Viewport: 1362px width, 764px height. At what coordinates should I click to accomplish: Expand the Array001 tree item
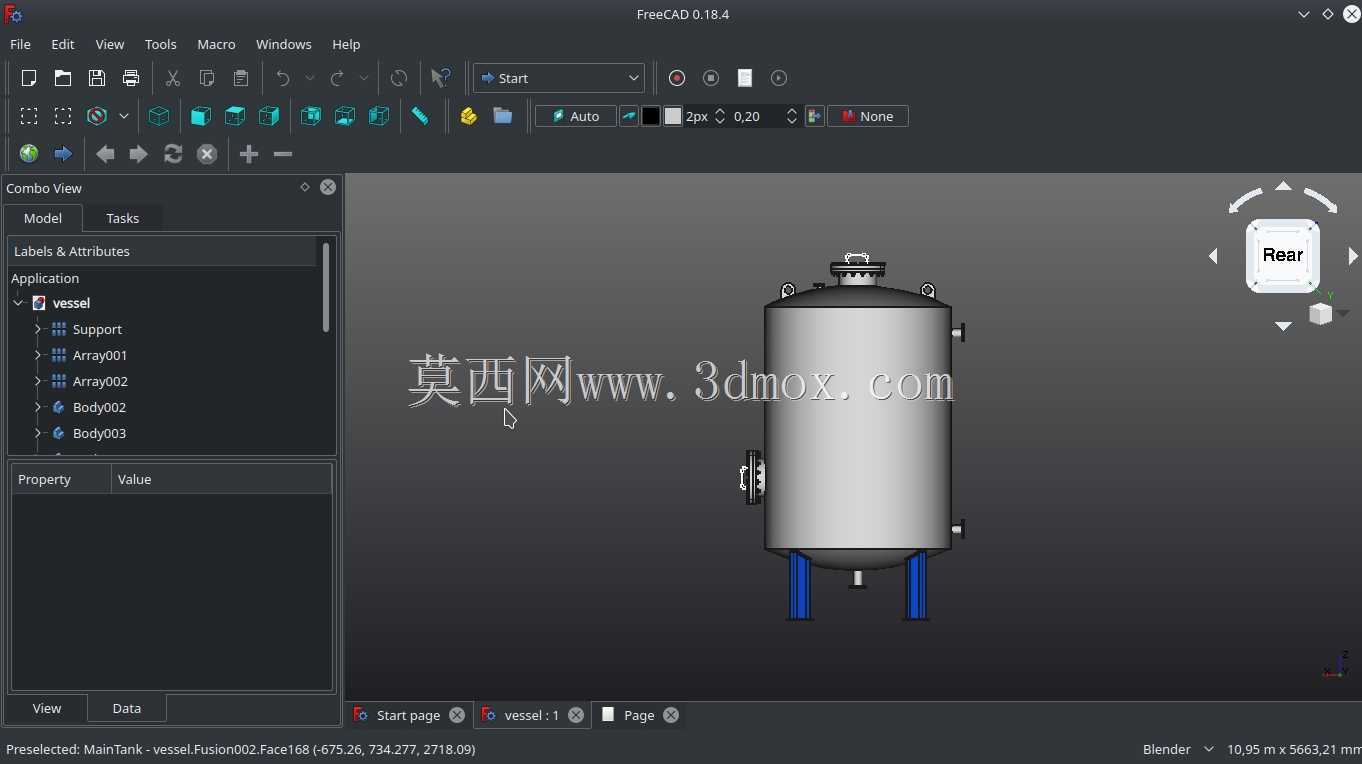pos(38,355)
